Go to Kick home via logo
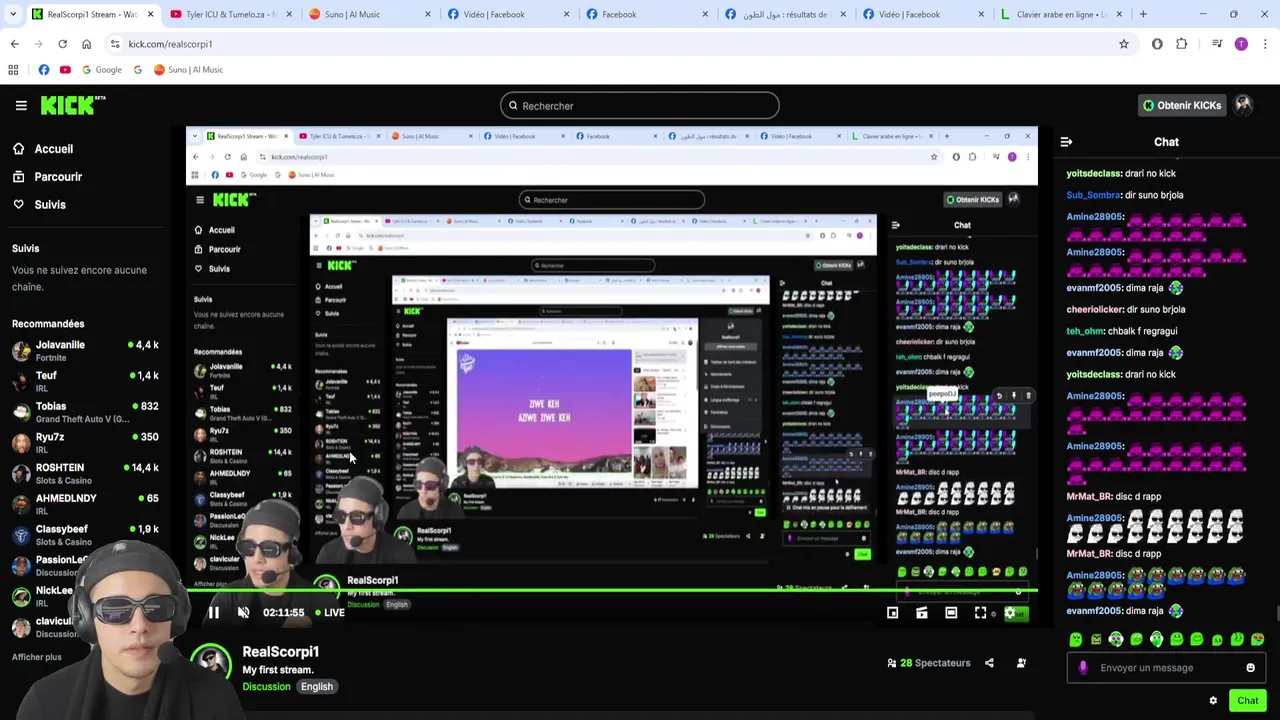The image size is (1280, 720). coord(73,105)
